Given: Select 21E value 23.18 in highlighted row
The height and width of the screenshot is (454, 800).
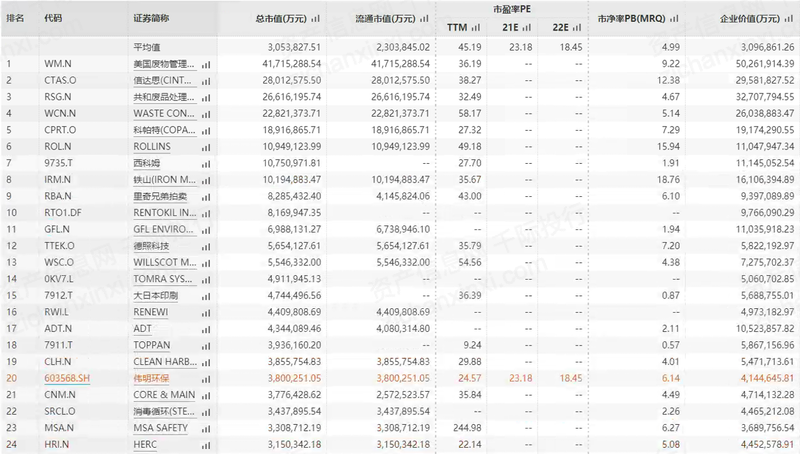Looking at the screenshot, I should click(520, 379).
